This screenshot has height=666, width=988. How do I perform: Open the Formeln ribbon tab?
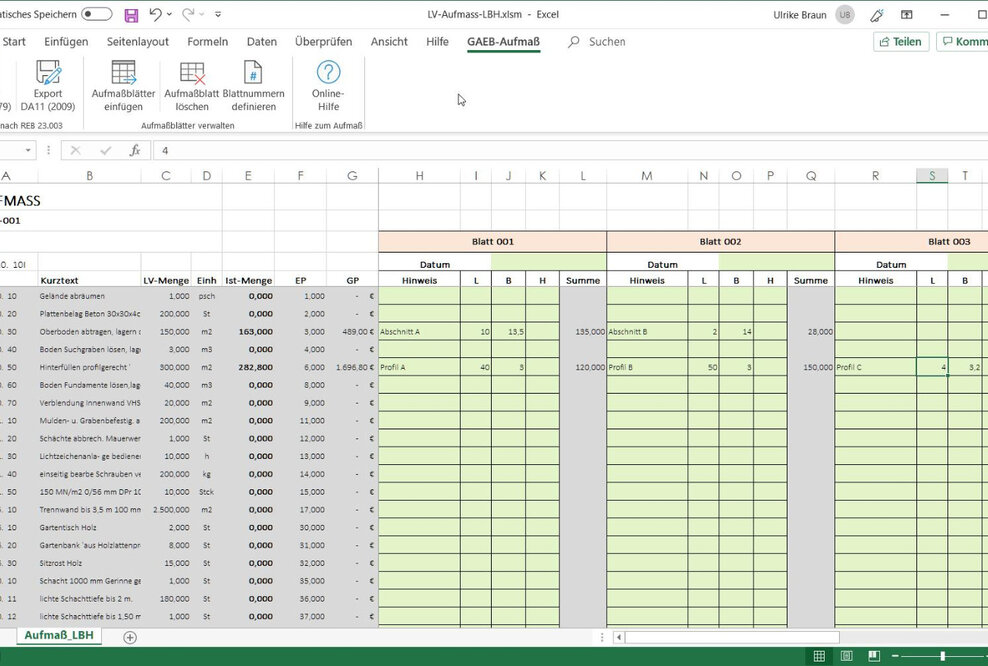pyautogui.click(x=208, y=42)
